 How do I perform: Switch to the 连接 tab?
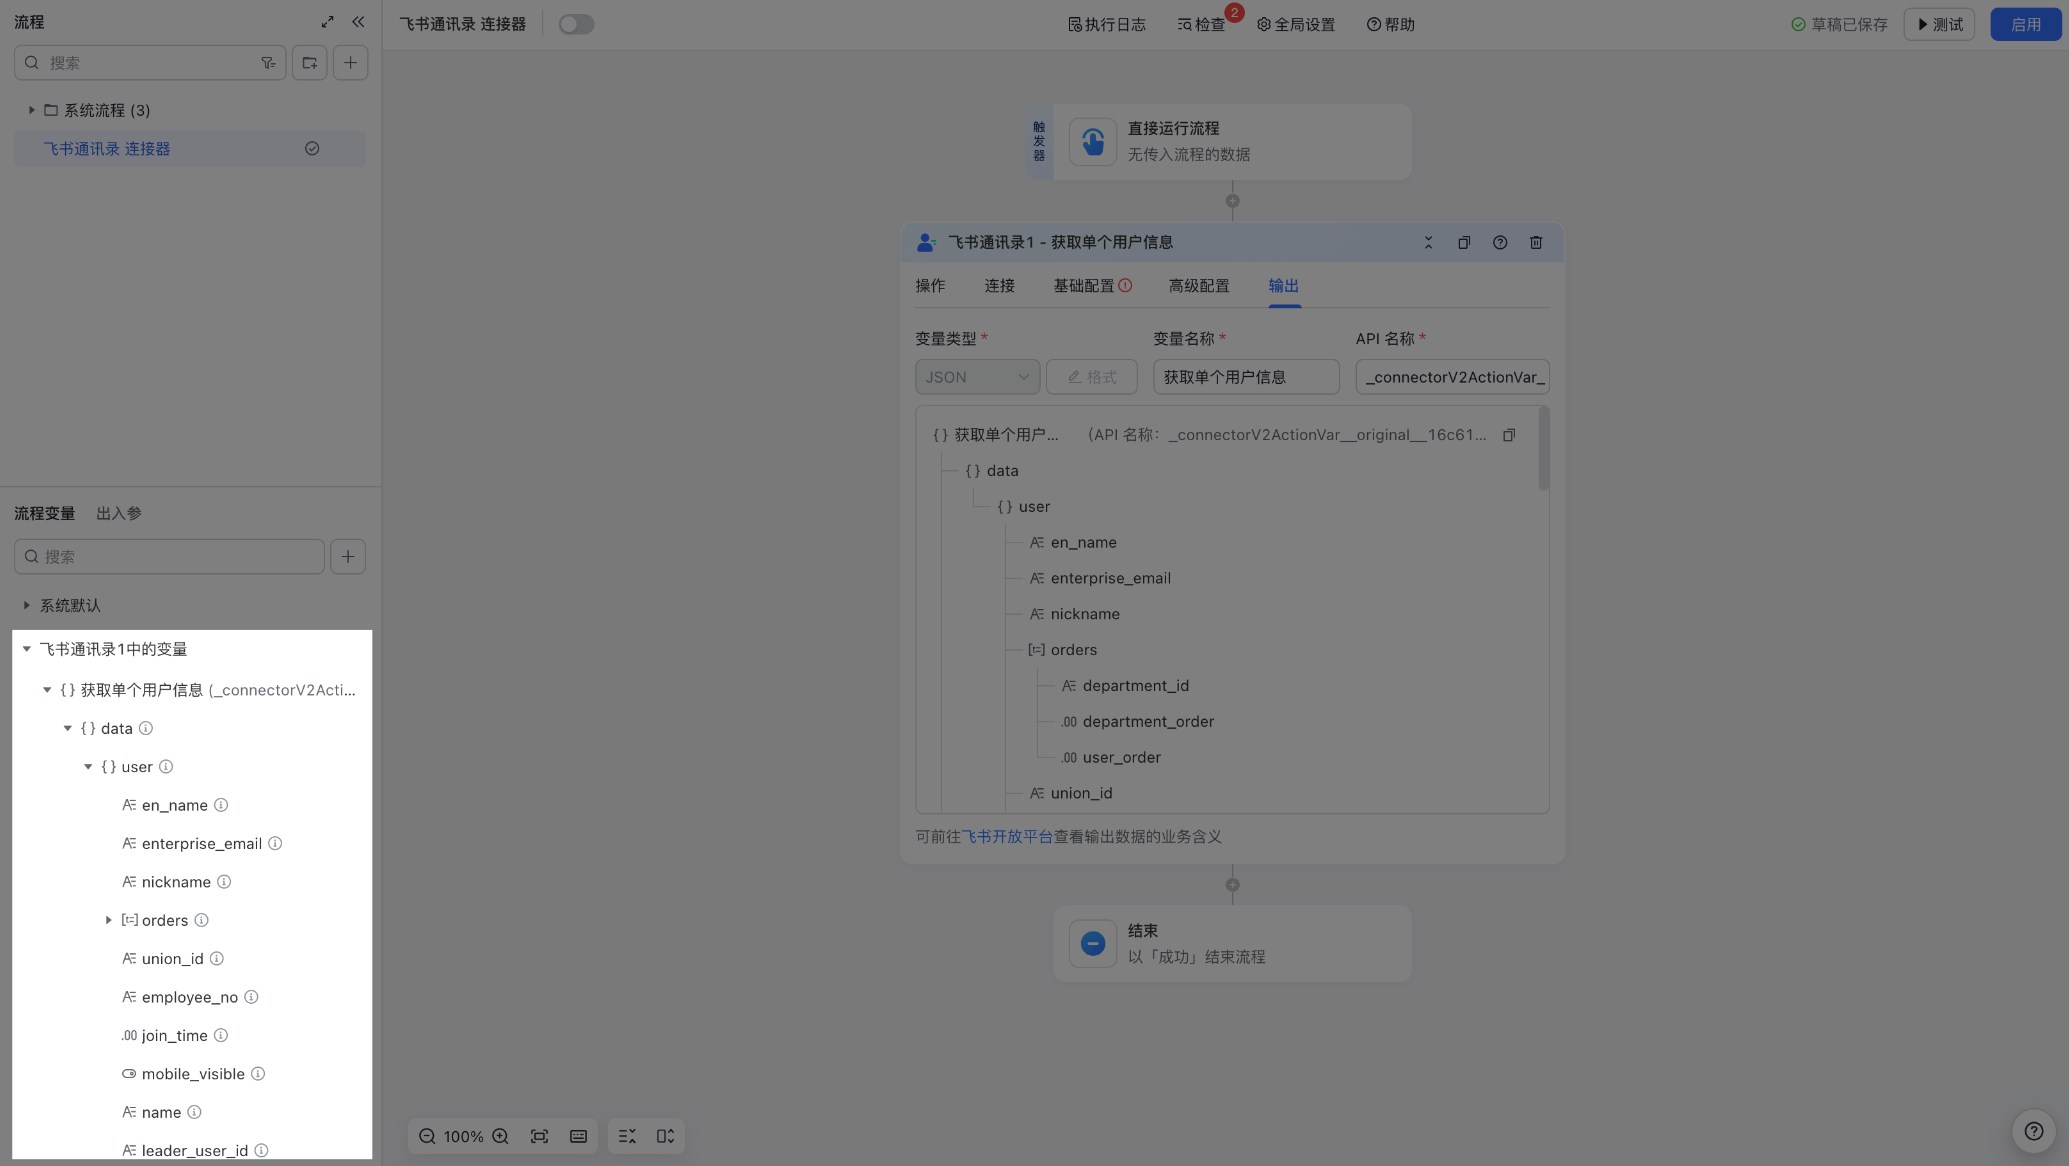pyautogui.click(x=999, y=286)
